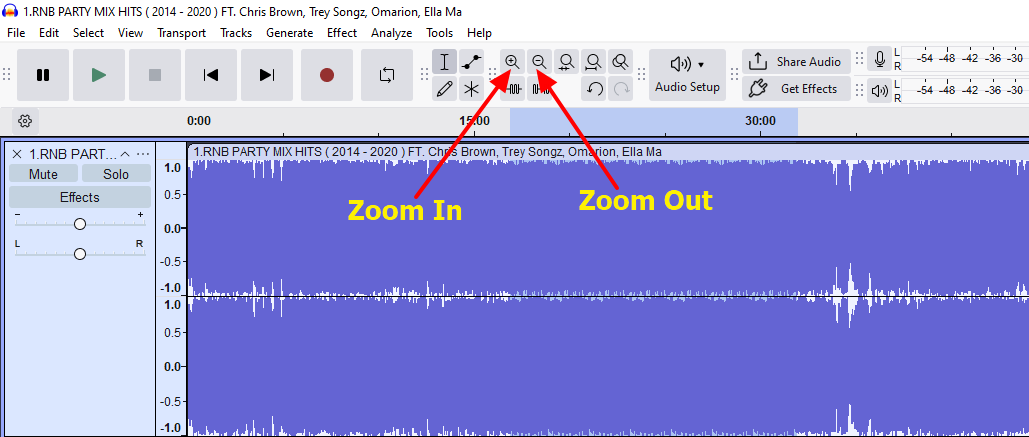Screen dimensions: 1029x437
Task: Select the Selection (I-beam) tool
Action: pyautogui.click(x=444, y=62)
